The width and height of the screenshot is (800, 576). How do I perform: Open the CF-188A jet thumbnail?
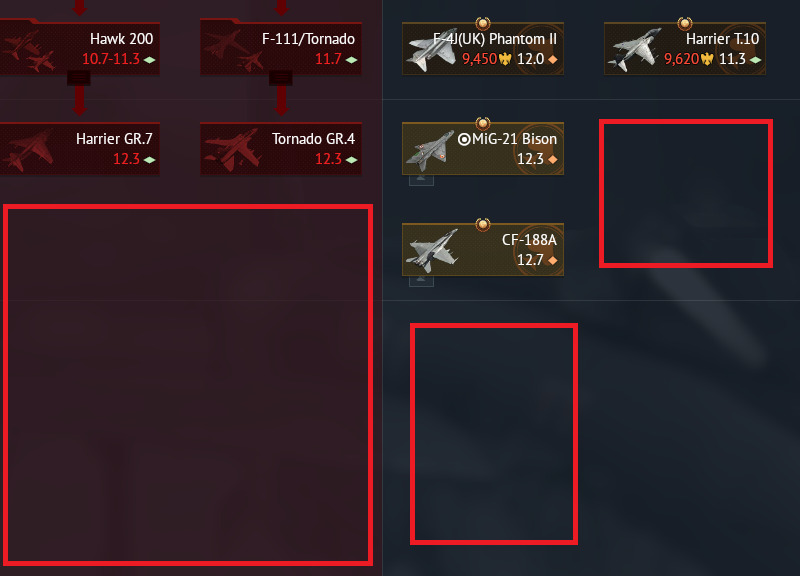coord(432,250)
